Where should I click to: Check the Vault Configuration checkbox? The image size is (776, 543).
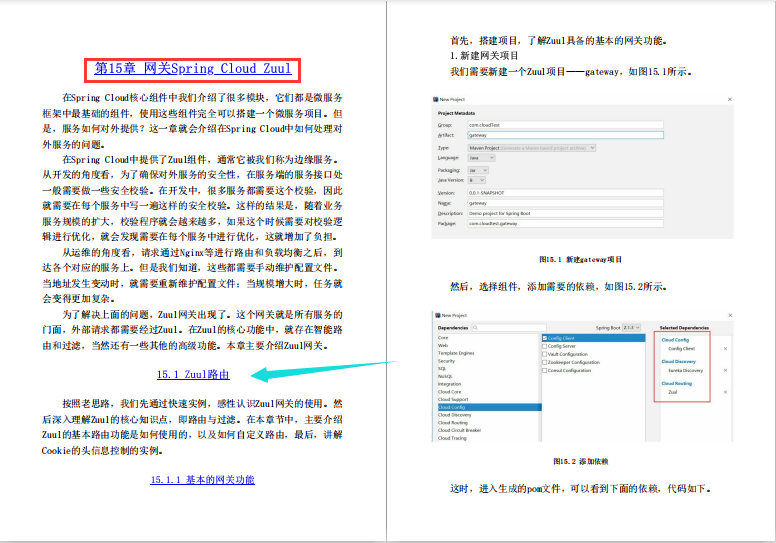pyautogui.click(x=545, y=354)
